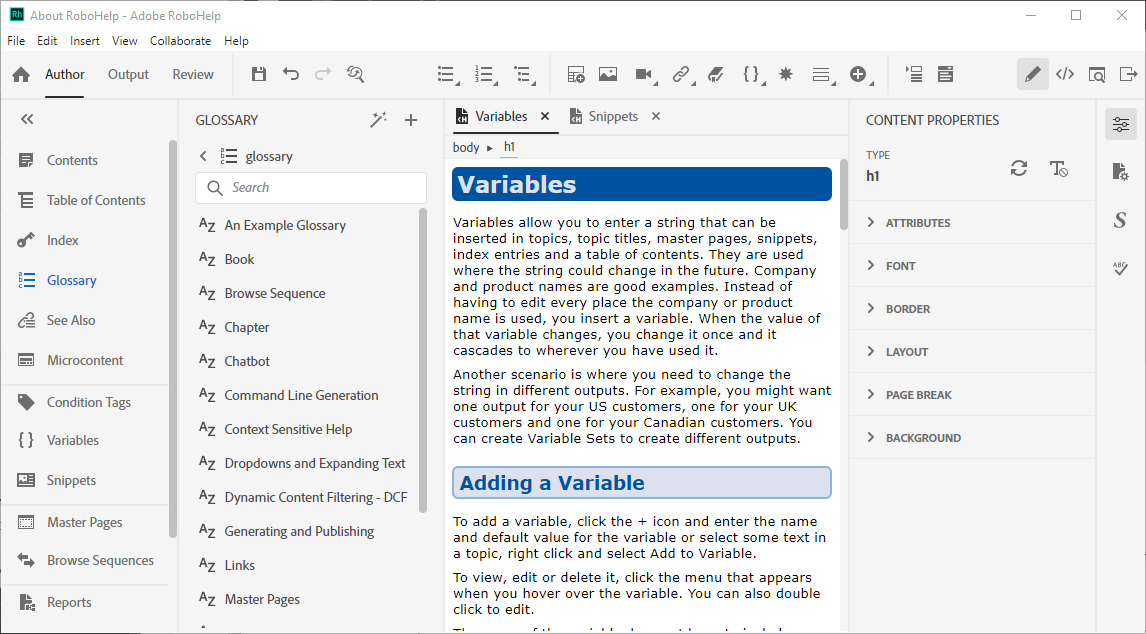Insert a horizontal line
The image size is (1146, 634).
[823, 74]
